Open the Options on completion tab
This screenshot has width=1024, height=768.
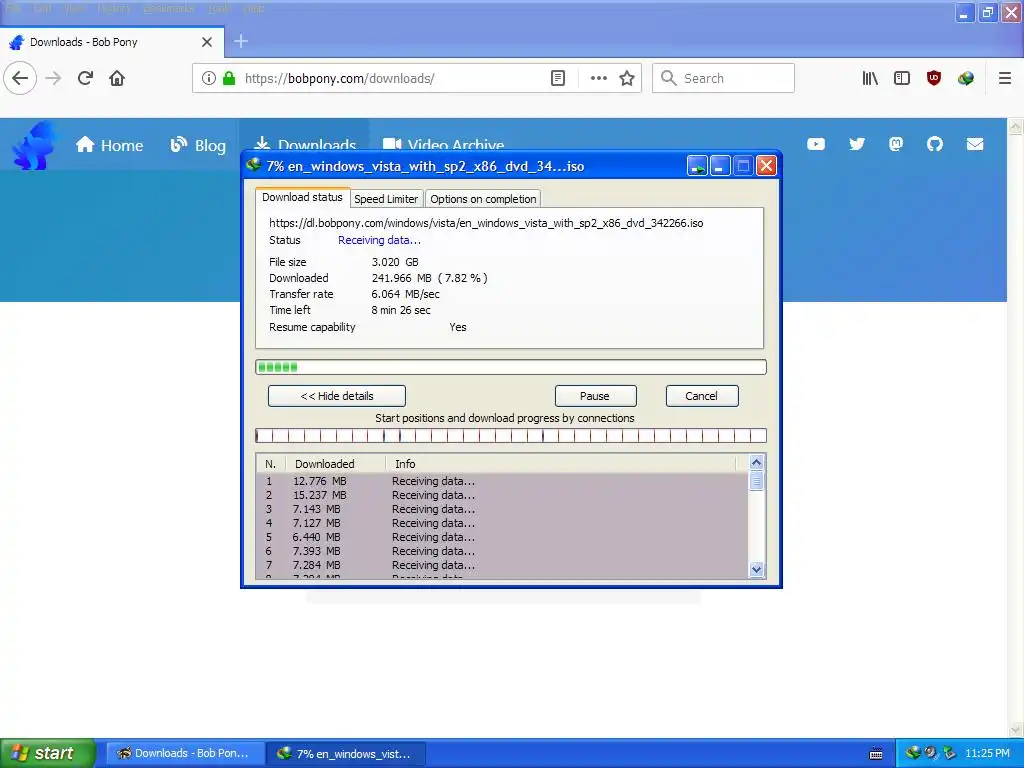pos(483,199)
